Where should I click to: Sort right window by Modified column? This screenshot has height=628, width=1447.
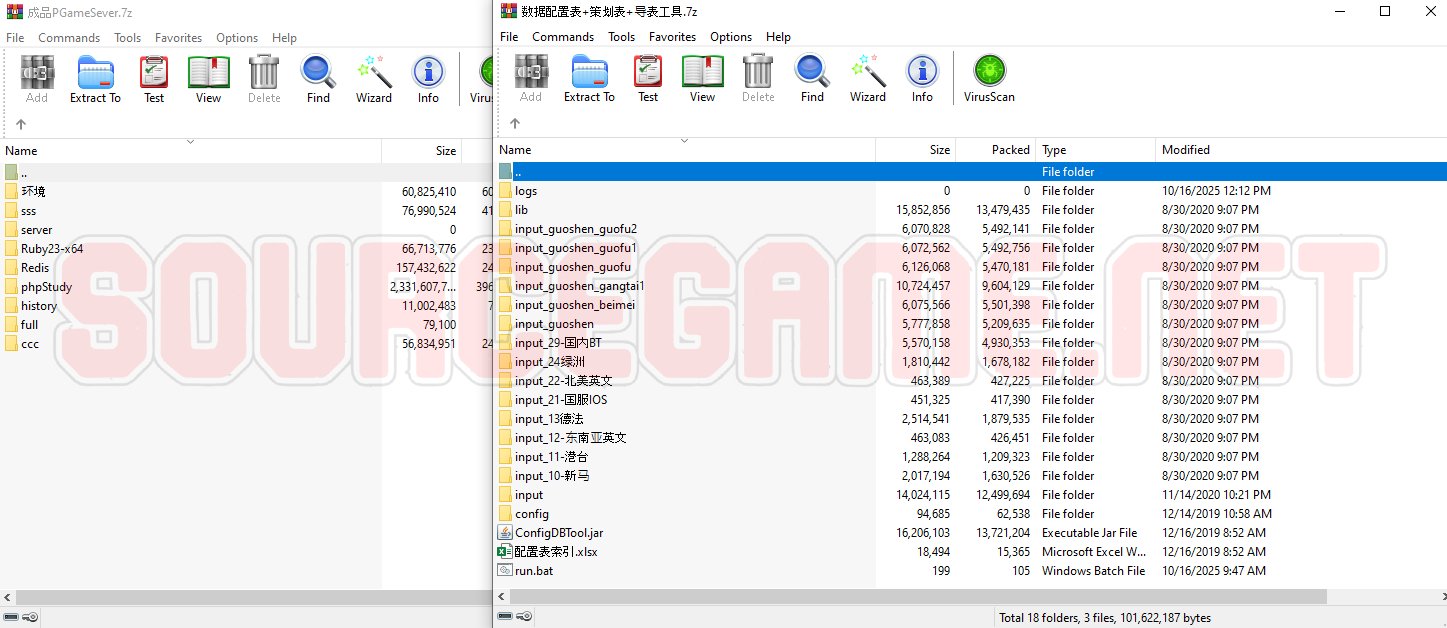click(1185, 150)
